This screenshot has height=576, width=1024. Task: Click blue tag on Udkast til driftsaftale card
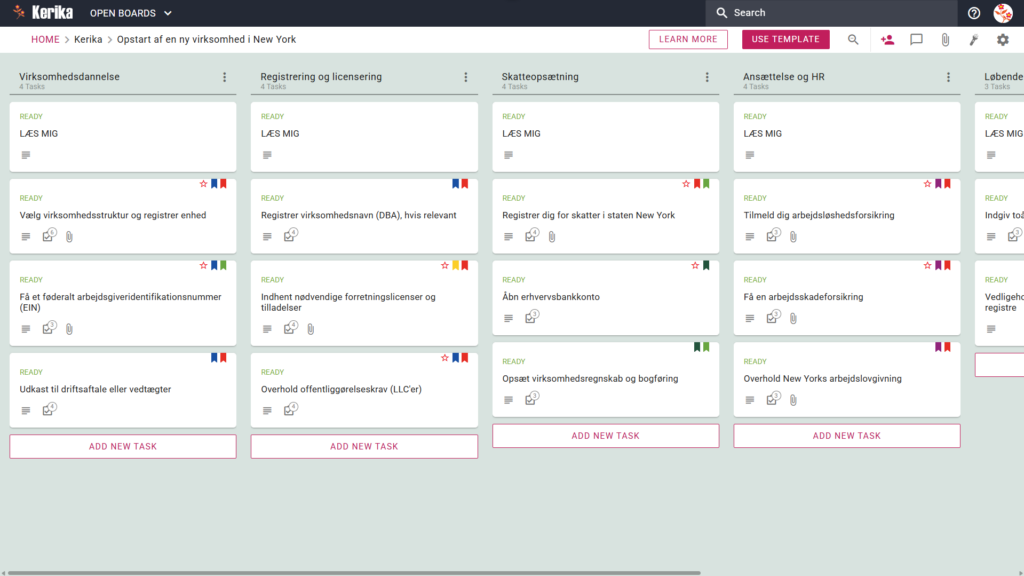point(214,357)
